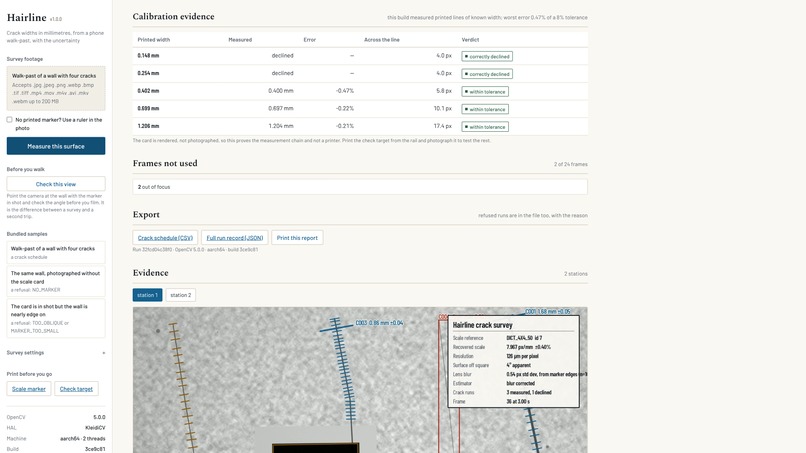806x453 pixels.
Task: Load sample Walk-past of a wall with four cracks
Action: point(56,252)
